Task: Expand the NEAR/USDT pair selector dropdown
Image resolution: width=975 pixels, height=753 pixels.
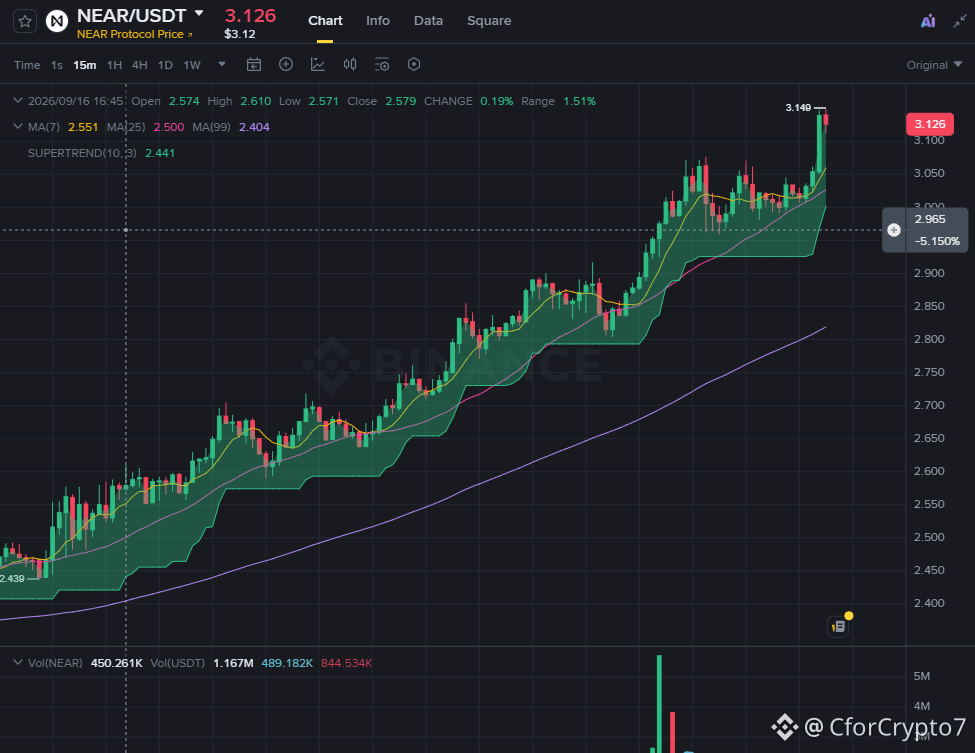Action: coord(199,13)
